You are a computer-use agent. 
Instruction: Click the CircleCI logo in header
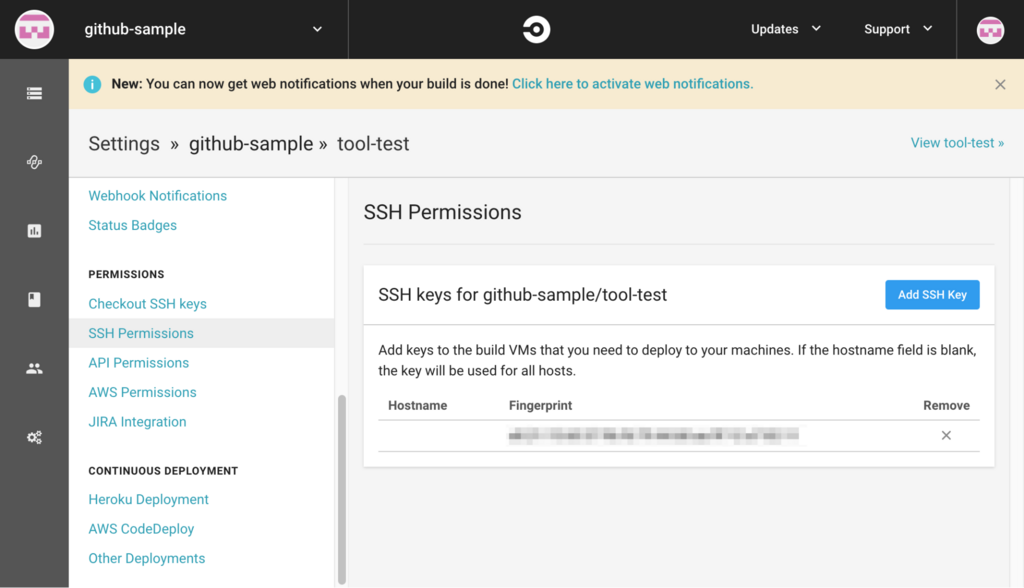tap(536, 29)
